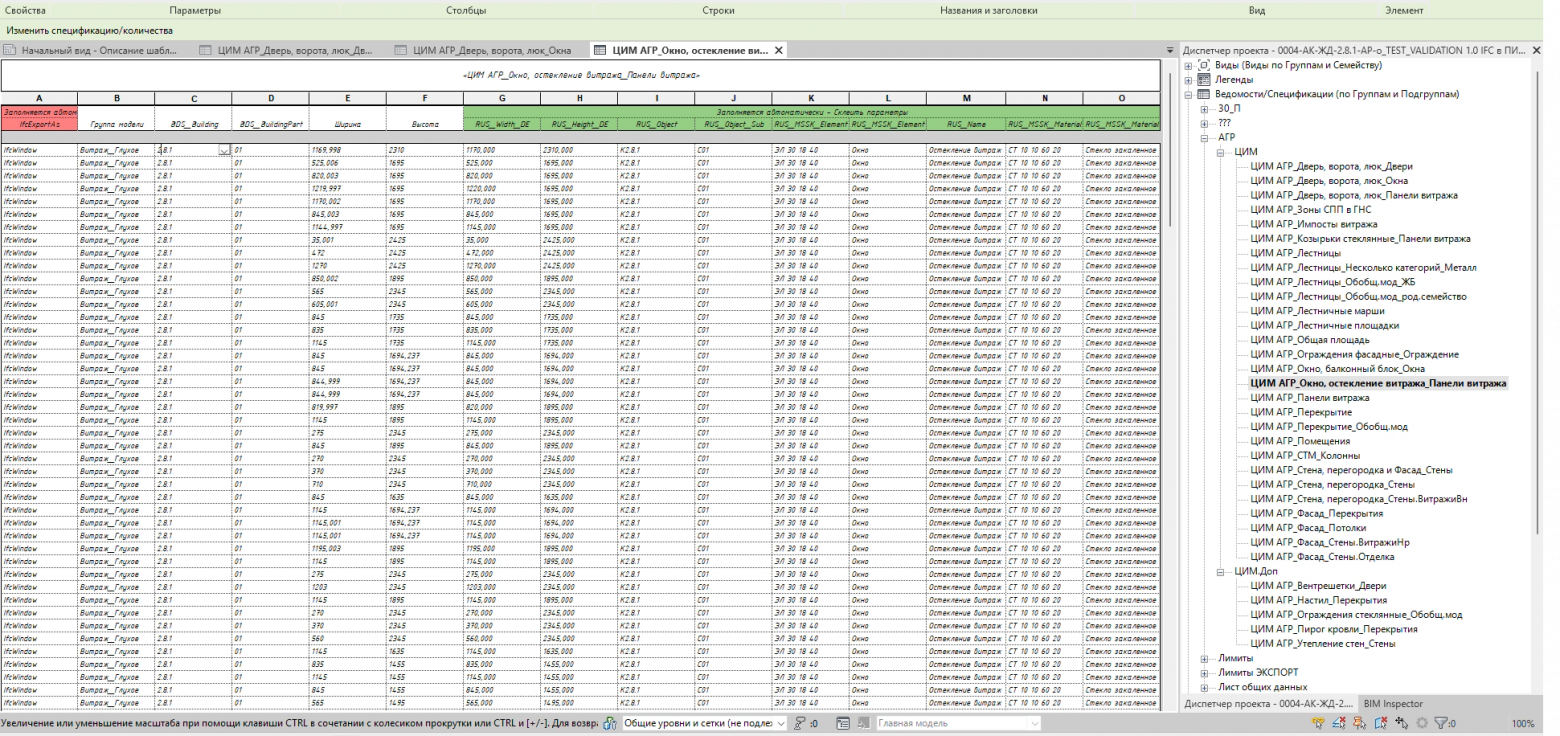Click the Ширина cell with value 1169,998
This screenshot has height=736, width=1560.
click(x=347, y=150)
